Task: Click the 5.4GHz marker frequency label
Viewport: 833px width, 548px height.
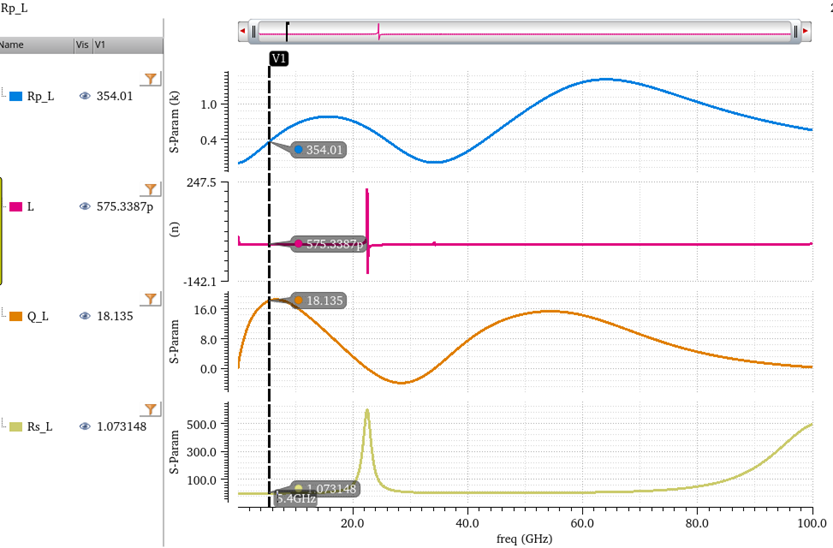Action: click(297, 498)
